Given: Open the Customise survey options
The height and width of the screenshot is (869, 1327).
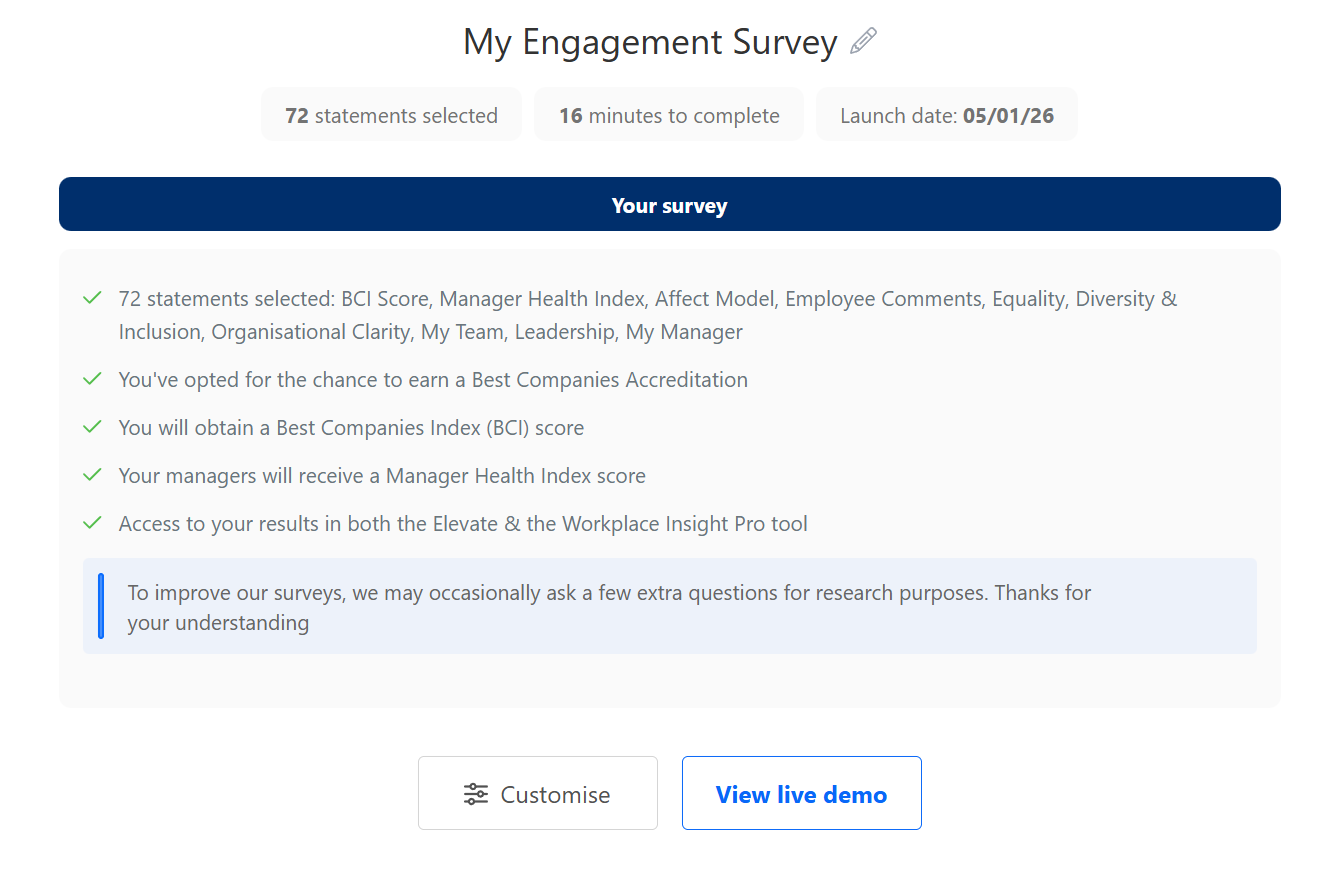Looking at the screenshot, I should pos(538,794).
